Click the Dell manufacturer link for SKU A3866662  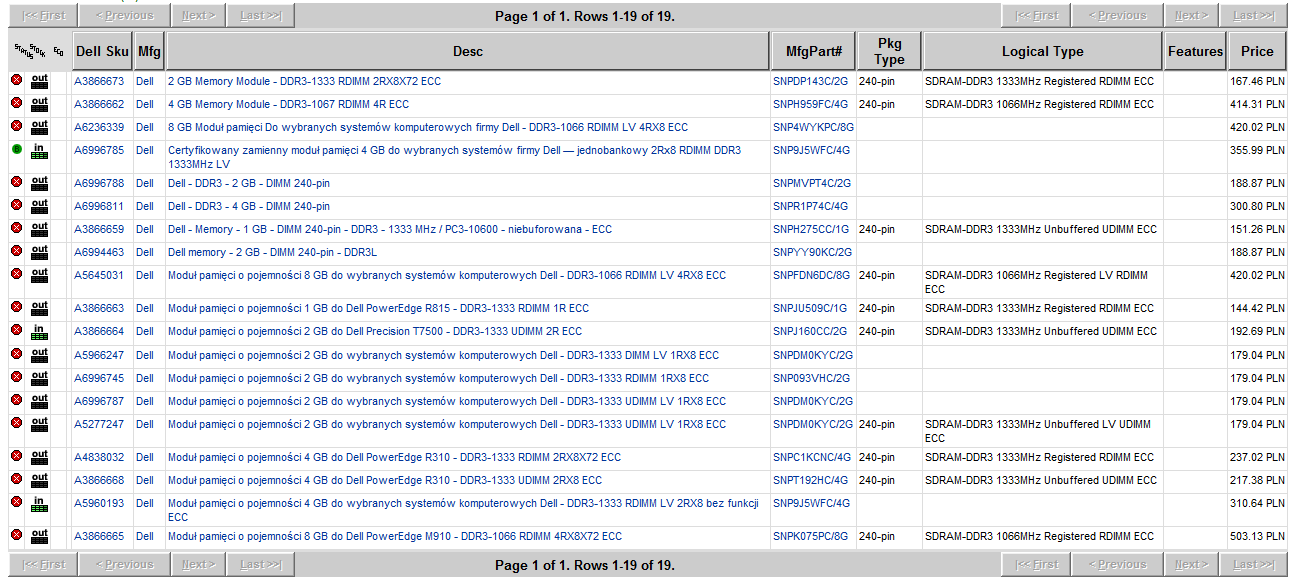[x=145, y=104]
